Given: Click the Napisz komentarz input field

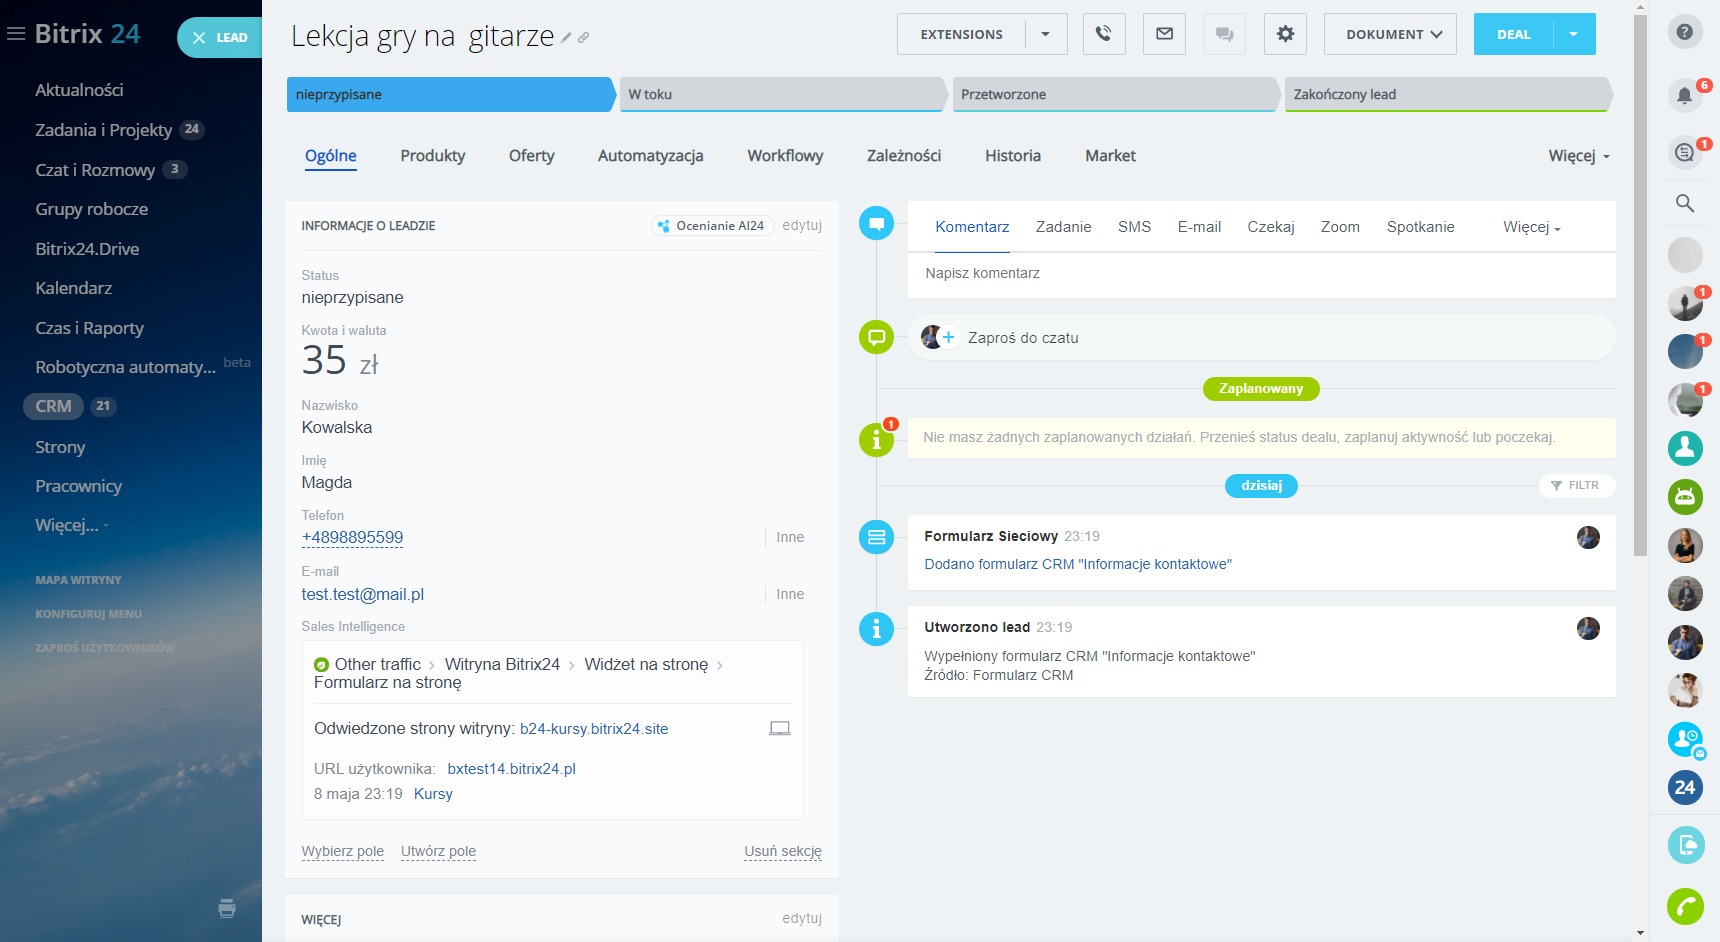Looking at the screenshot, I should (1260, 273).
